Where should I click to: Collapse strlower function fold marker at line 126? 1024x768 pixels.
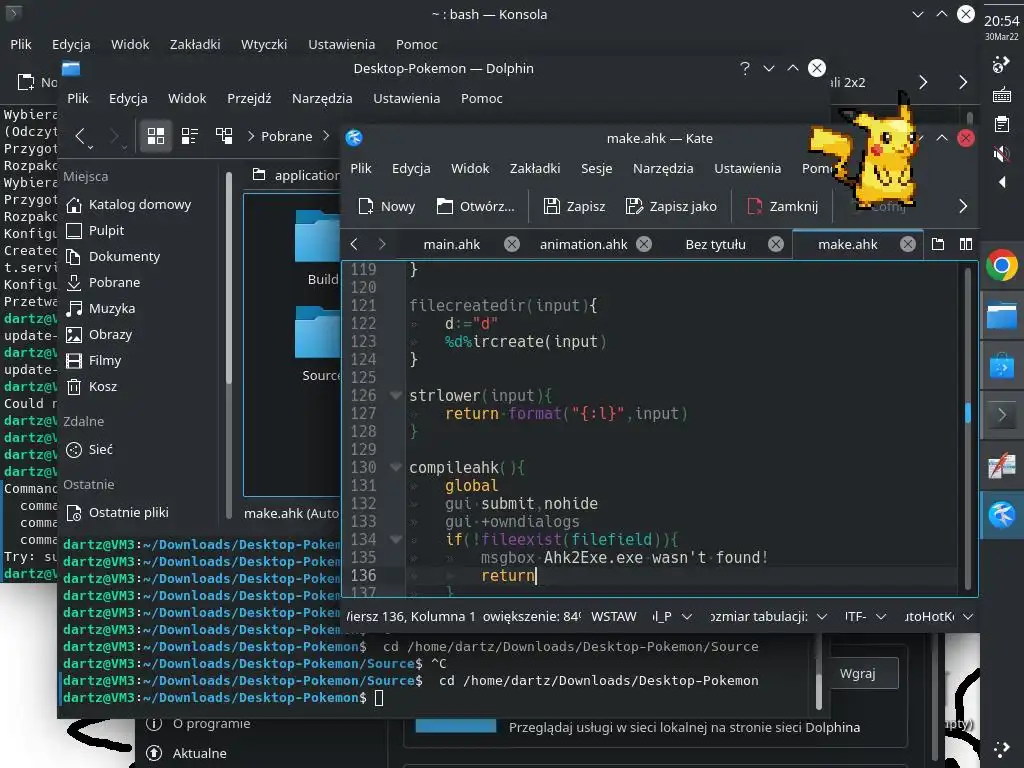[x=396, y=395]
